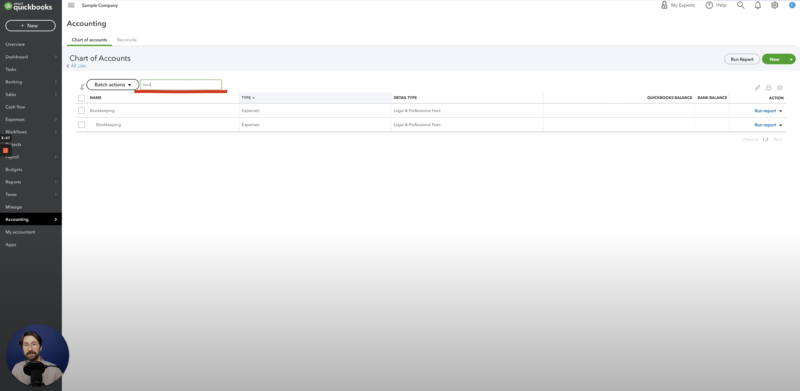This screenshot has width=800, height=391.
Task: Go back via All Lists link
Action: click(77, 66)
